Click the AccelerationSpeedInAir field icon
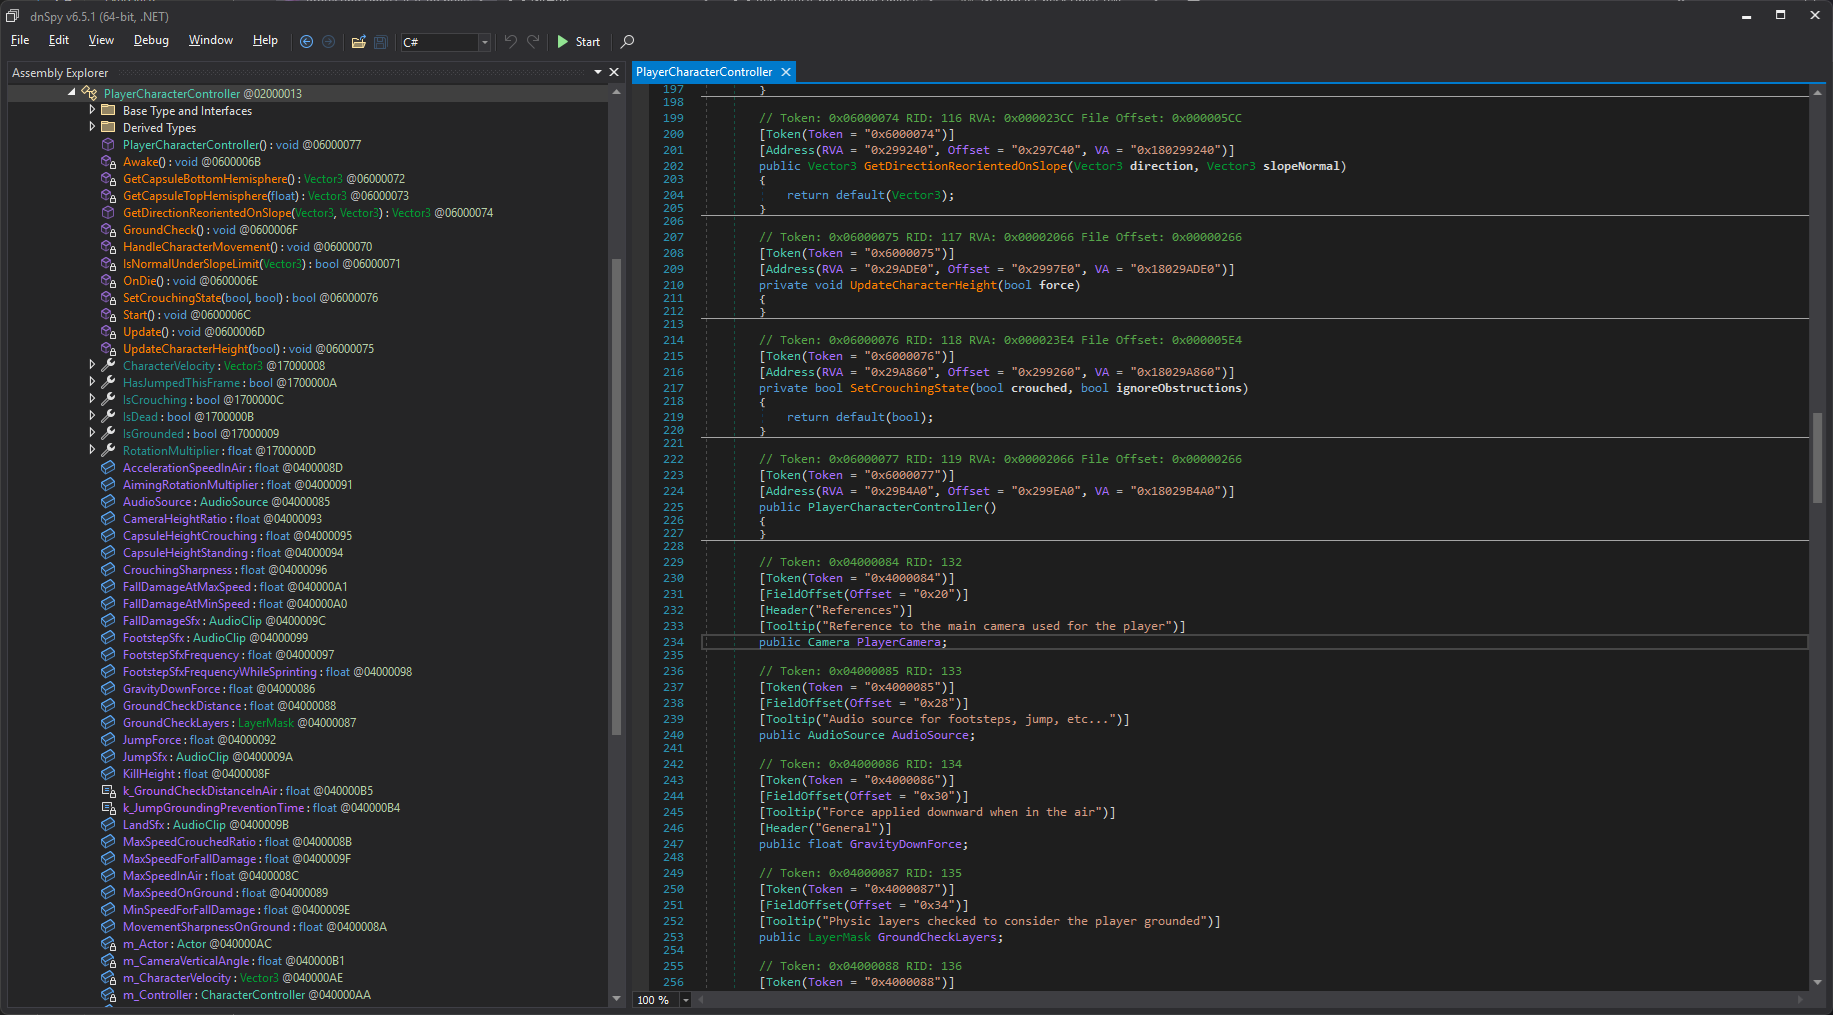Viewport: 1833px width, 1015px height. point(108,468)
